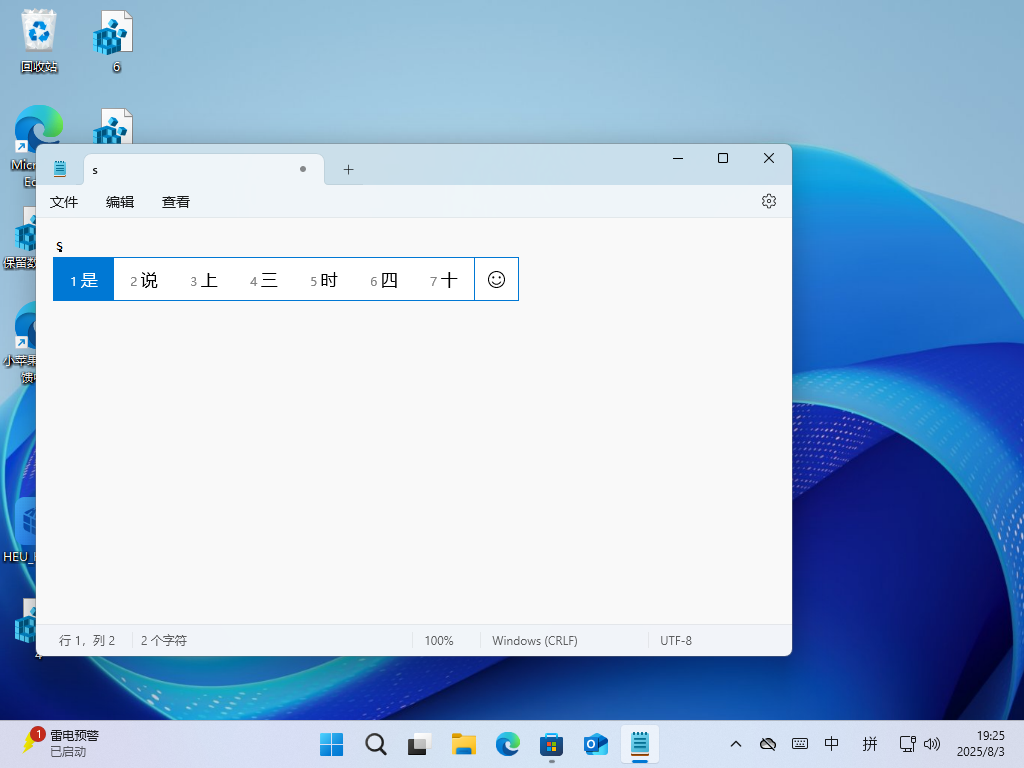Maximize the Notepad window
The height and width of the screenshot is (768, 1024).
[723, 158]
